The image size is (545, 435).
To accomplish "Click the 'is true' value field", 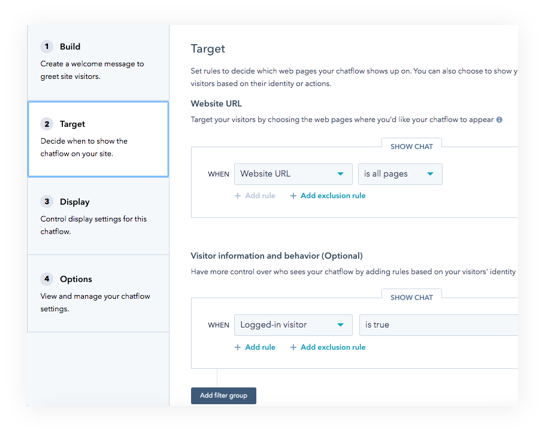I will pos(438,325).
